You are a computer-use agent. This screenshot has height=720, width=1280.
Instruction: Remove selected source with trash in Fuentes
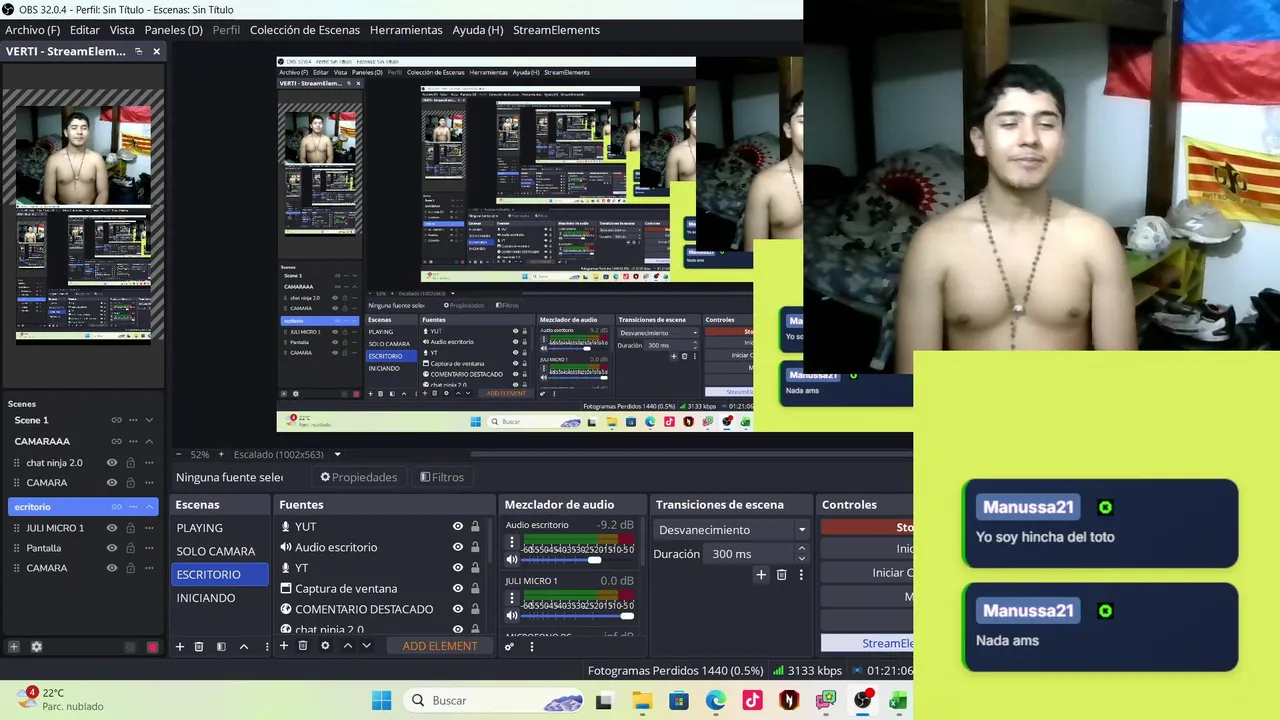303,646
